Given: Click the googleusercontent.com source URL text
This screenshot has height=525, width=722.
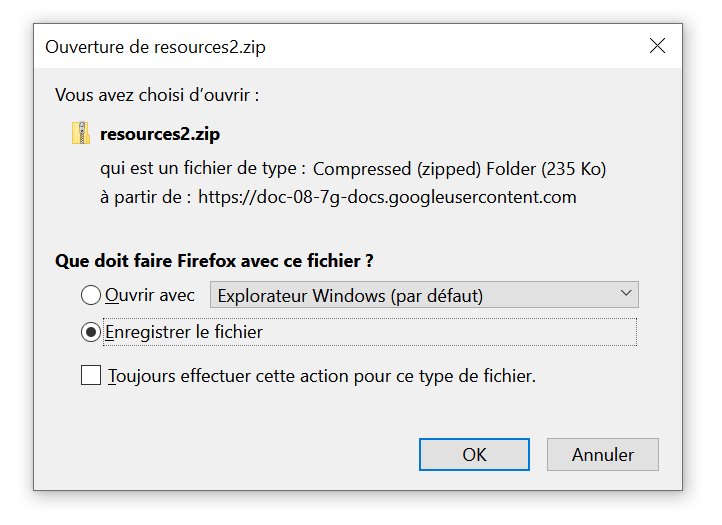Looking at the screenshot, I should coord(387,197).
